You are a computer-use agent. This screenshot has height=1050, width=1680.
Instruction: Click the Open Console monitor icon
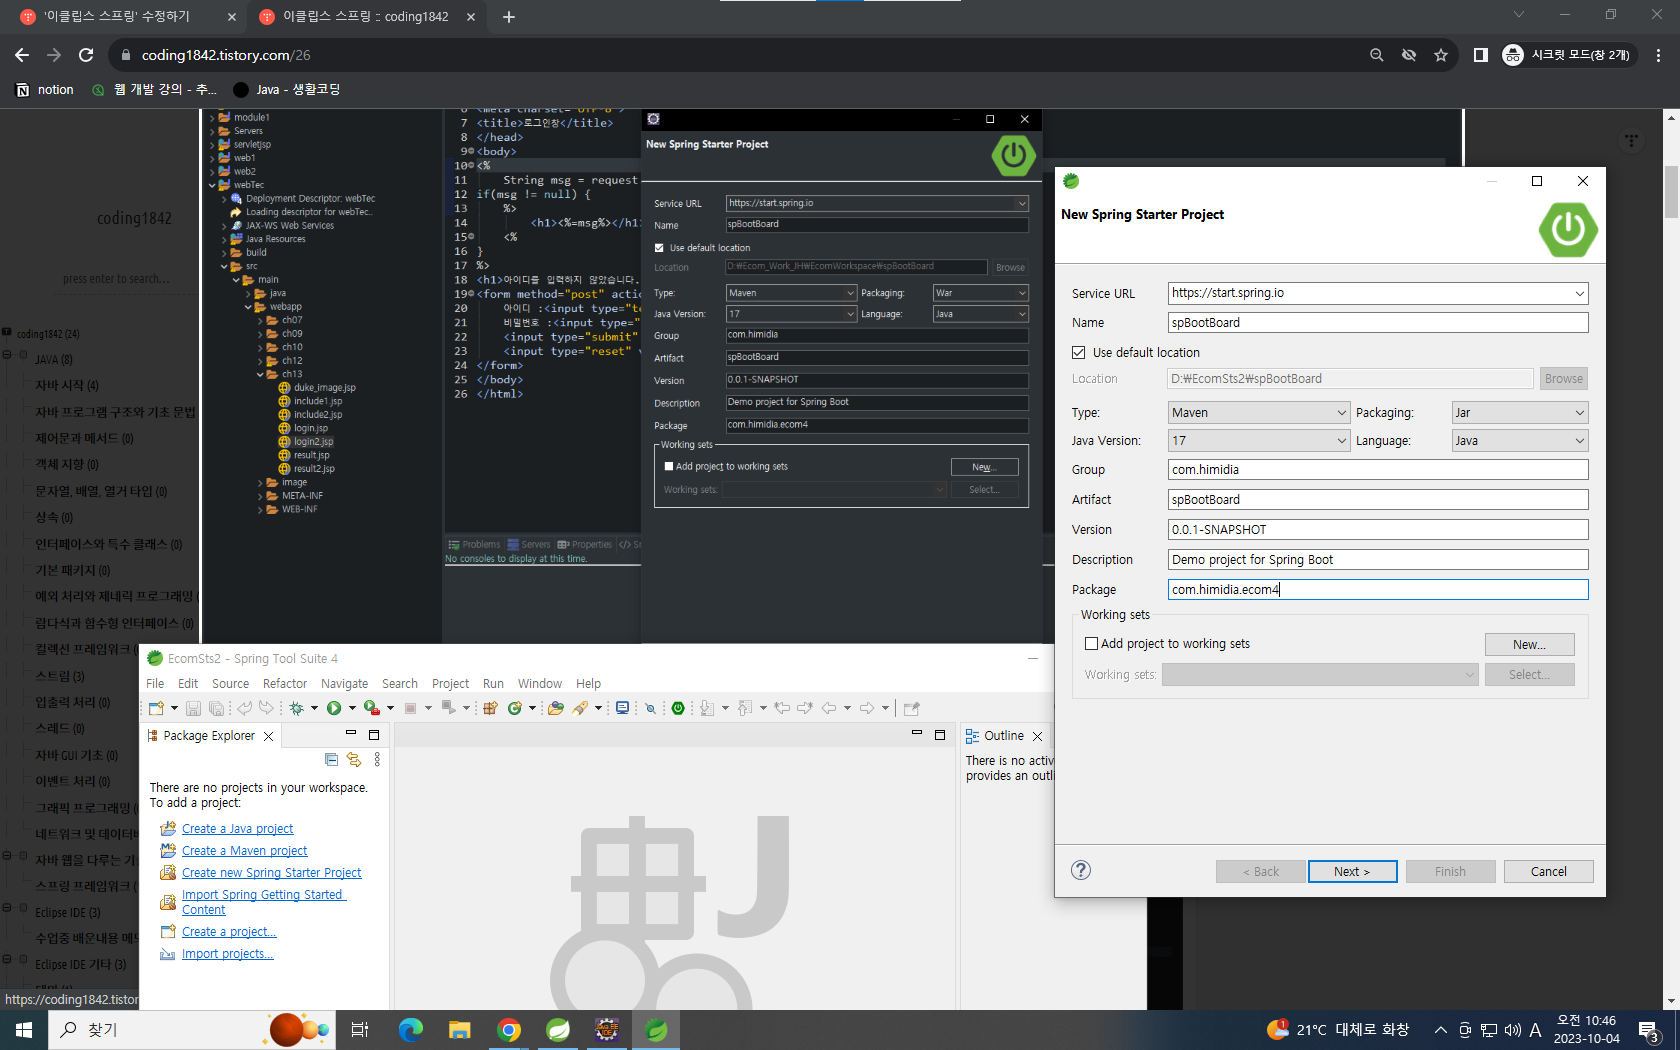622,708
